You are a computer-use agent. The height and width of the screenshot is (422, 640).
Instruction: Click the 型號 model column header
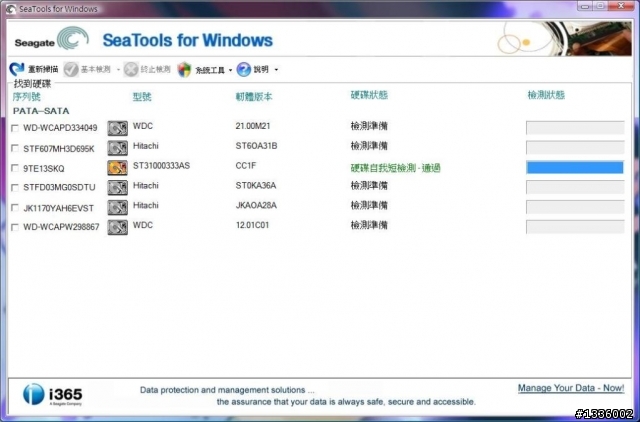(142, 97)
